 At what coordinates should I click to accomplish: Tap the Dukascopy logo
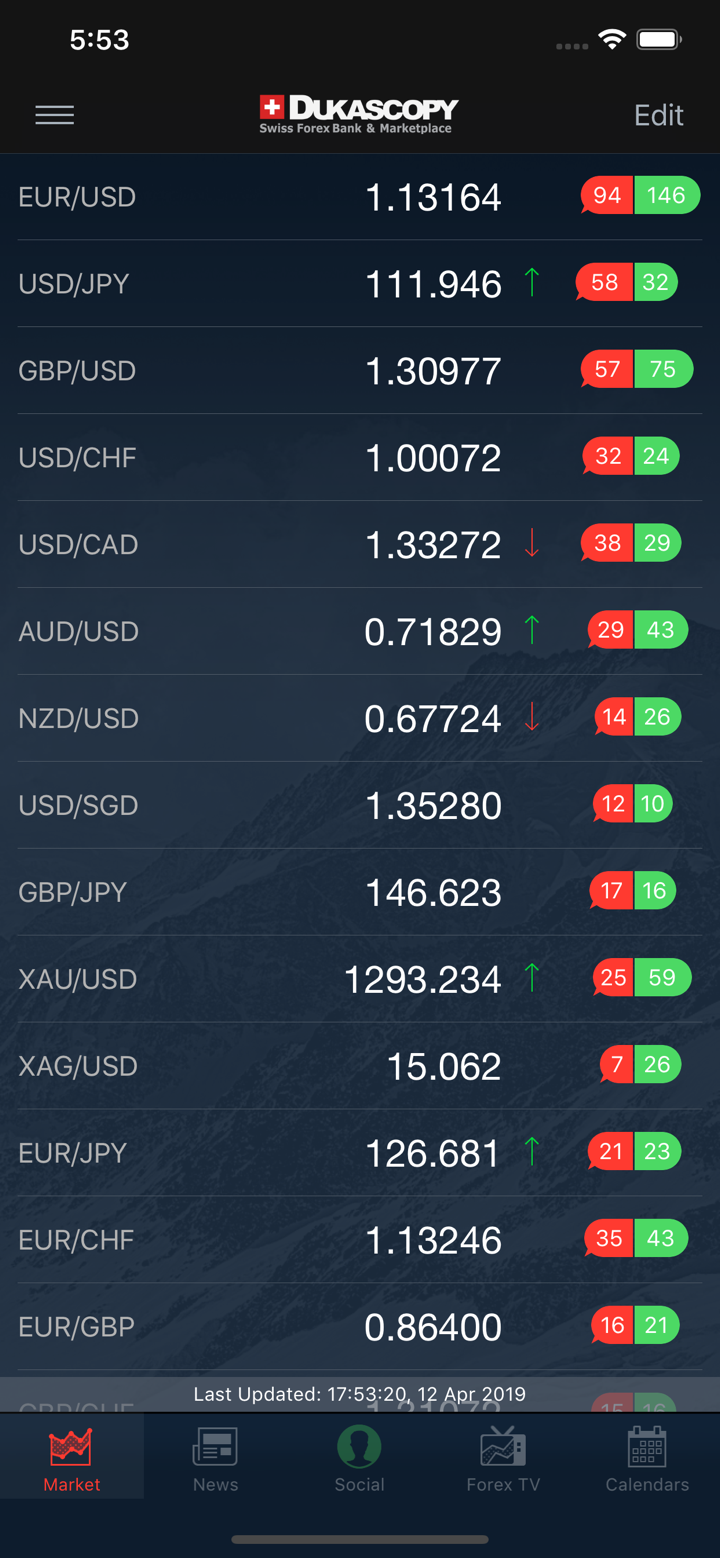pos(358,114)
